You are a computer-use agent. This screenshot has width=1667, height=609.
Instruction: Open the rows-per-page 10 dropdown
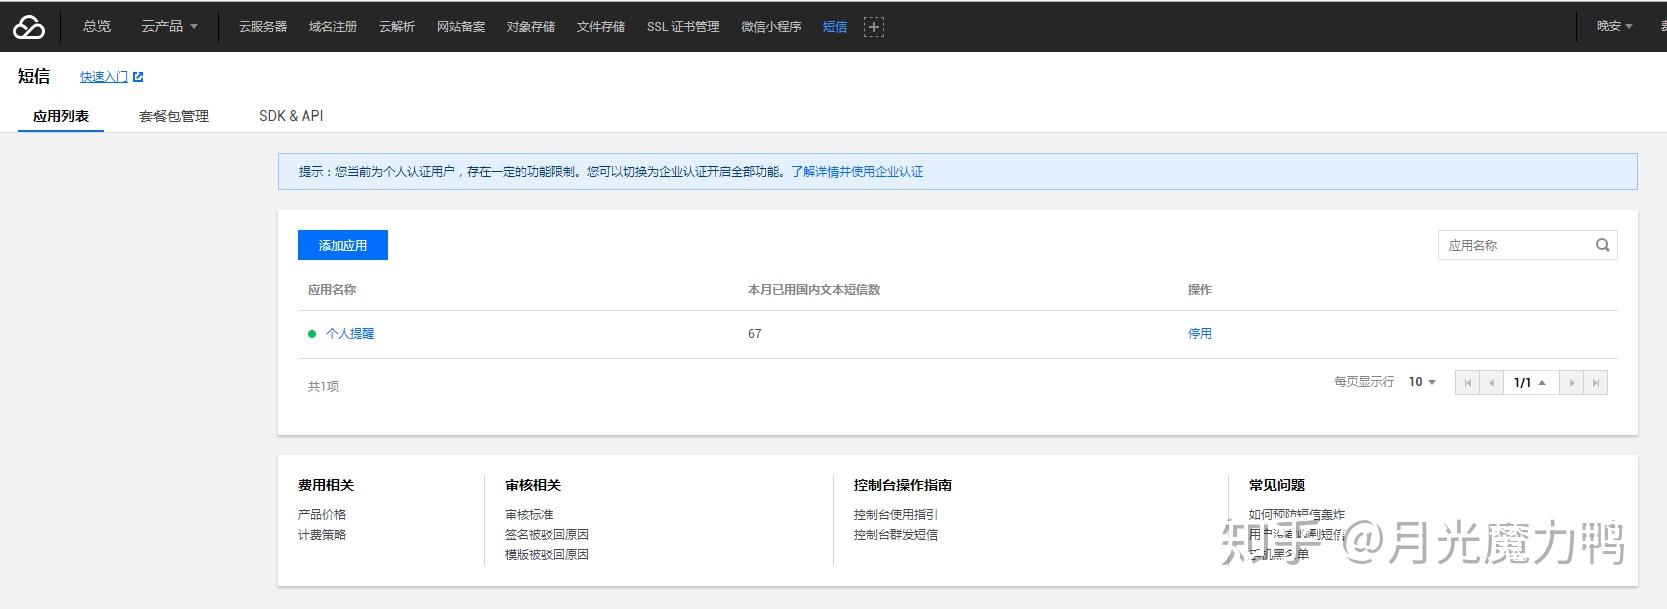[x=1422, y=382]
